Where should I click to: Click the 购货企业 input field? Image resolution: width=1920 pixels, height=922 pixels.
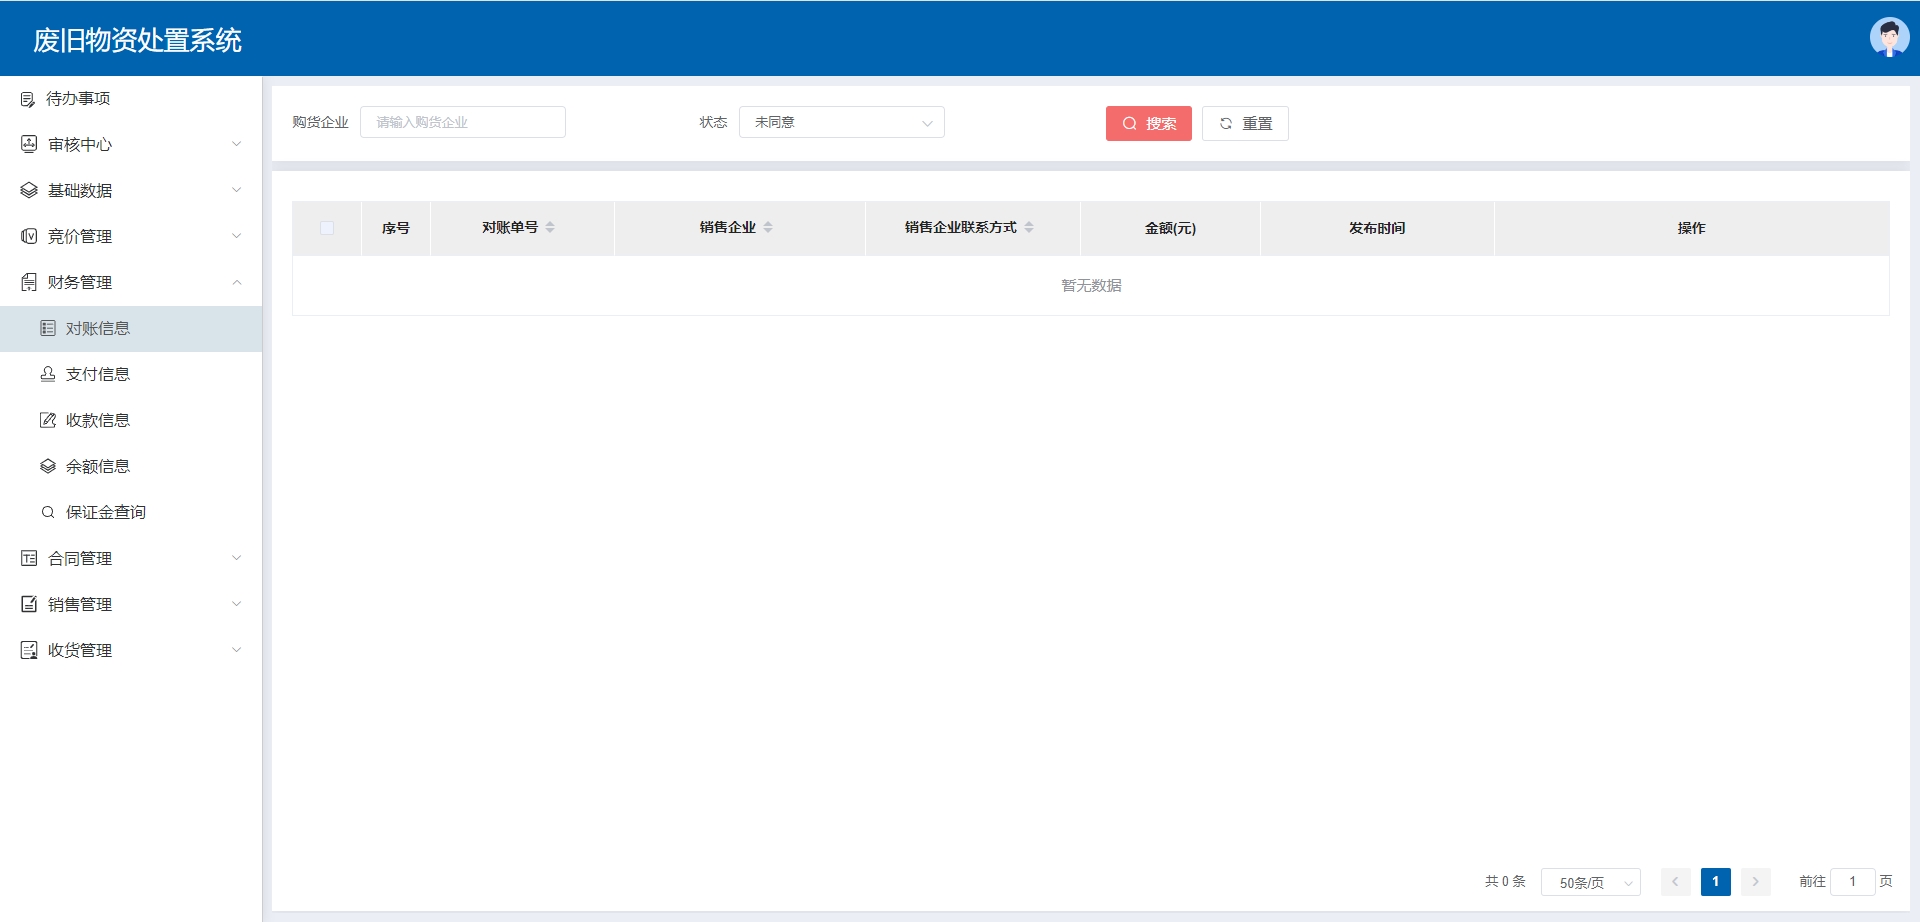462,122
